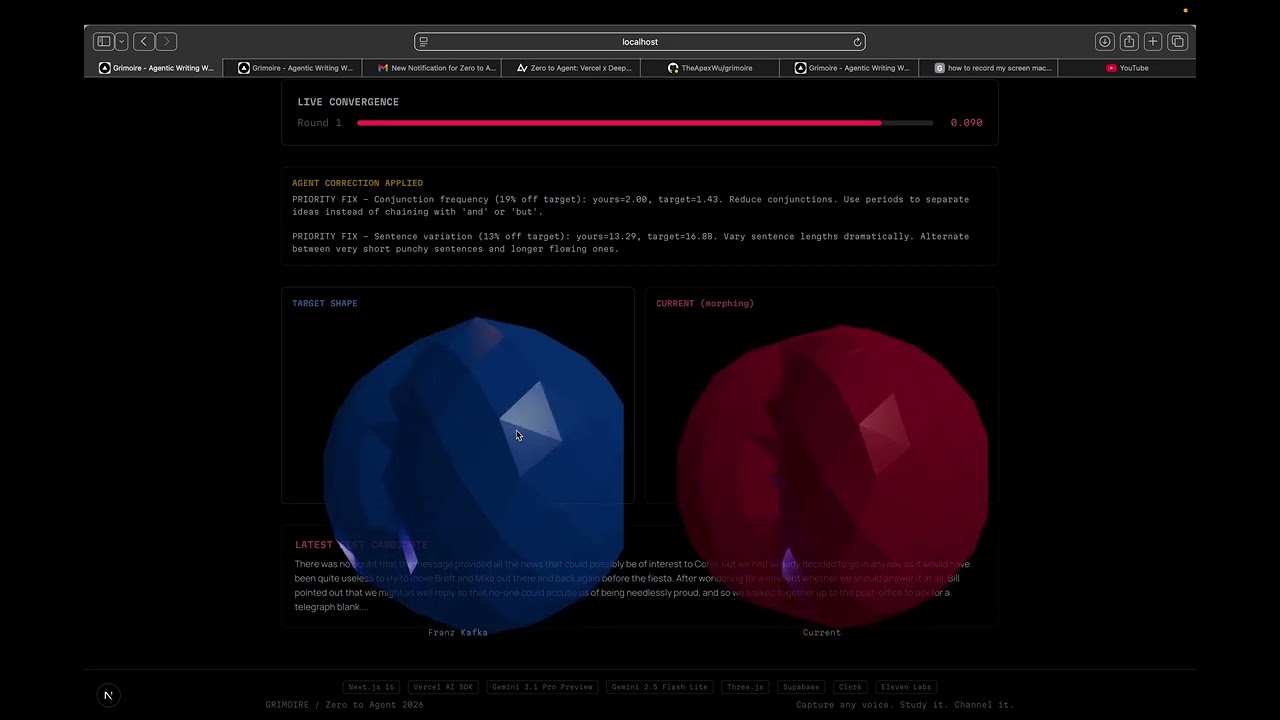
Task: Click the Current caption under red sphere
Action: click(x=822, y=632)
